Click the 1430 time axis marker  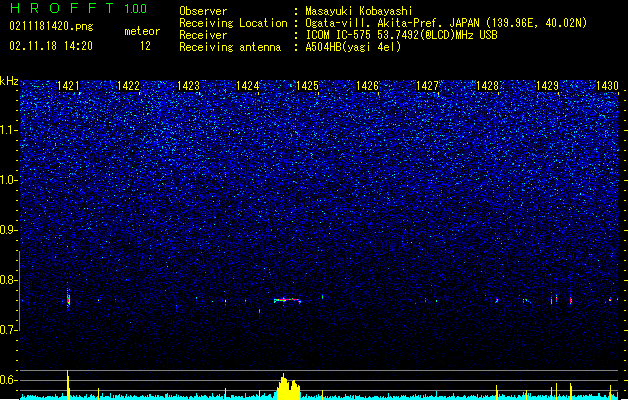[x=607, y=86]
